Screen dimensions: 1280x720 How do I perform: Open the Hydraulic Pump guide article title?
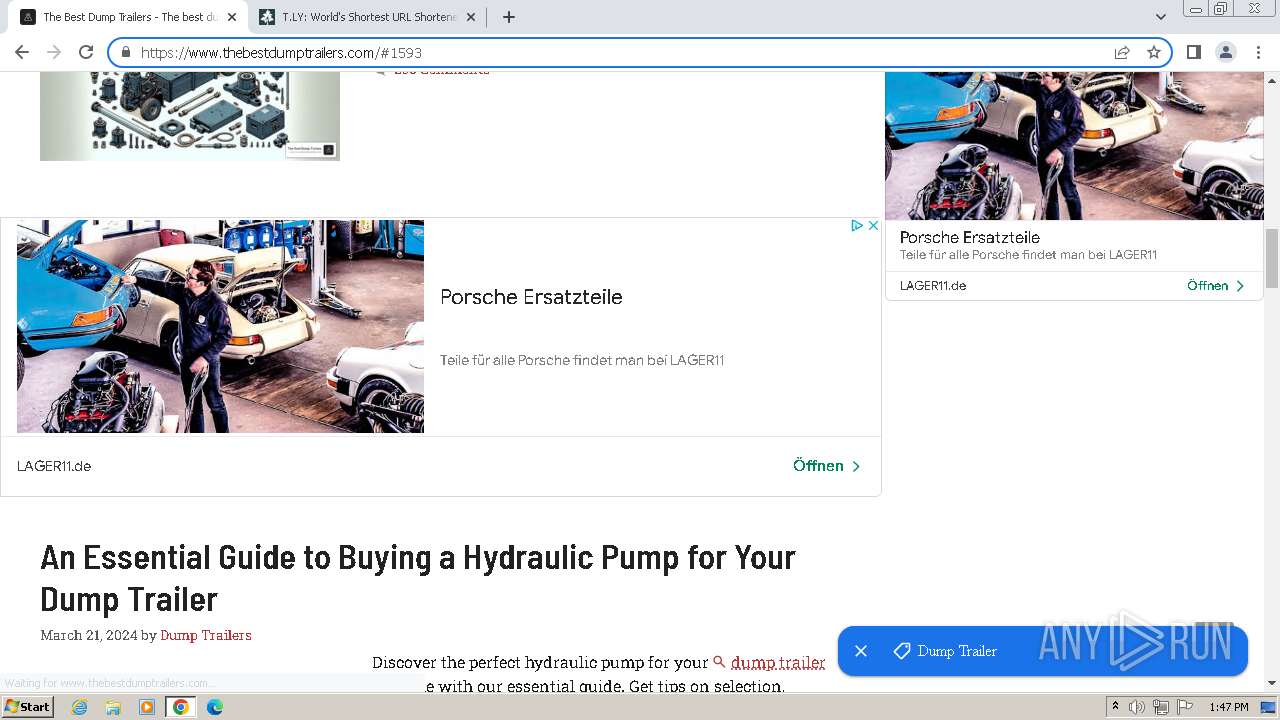click(x=418, y=578)
